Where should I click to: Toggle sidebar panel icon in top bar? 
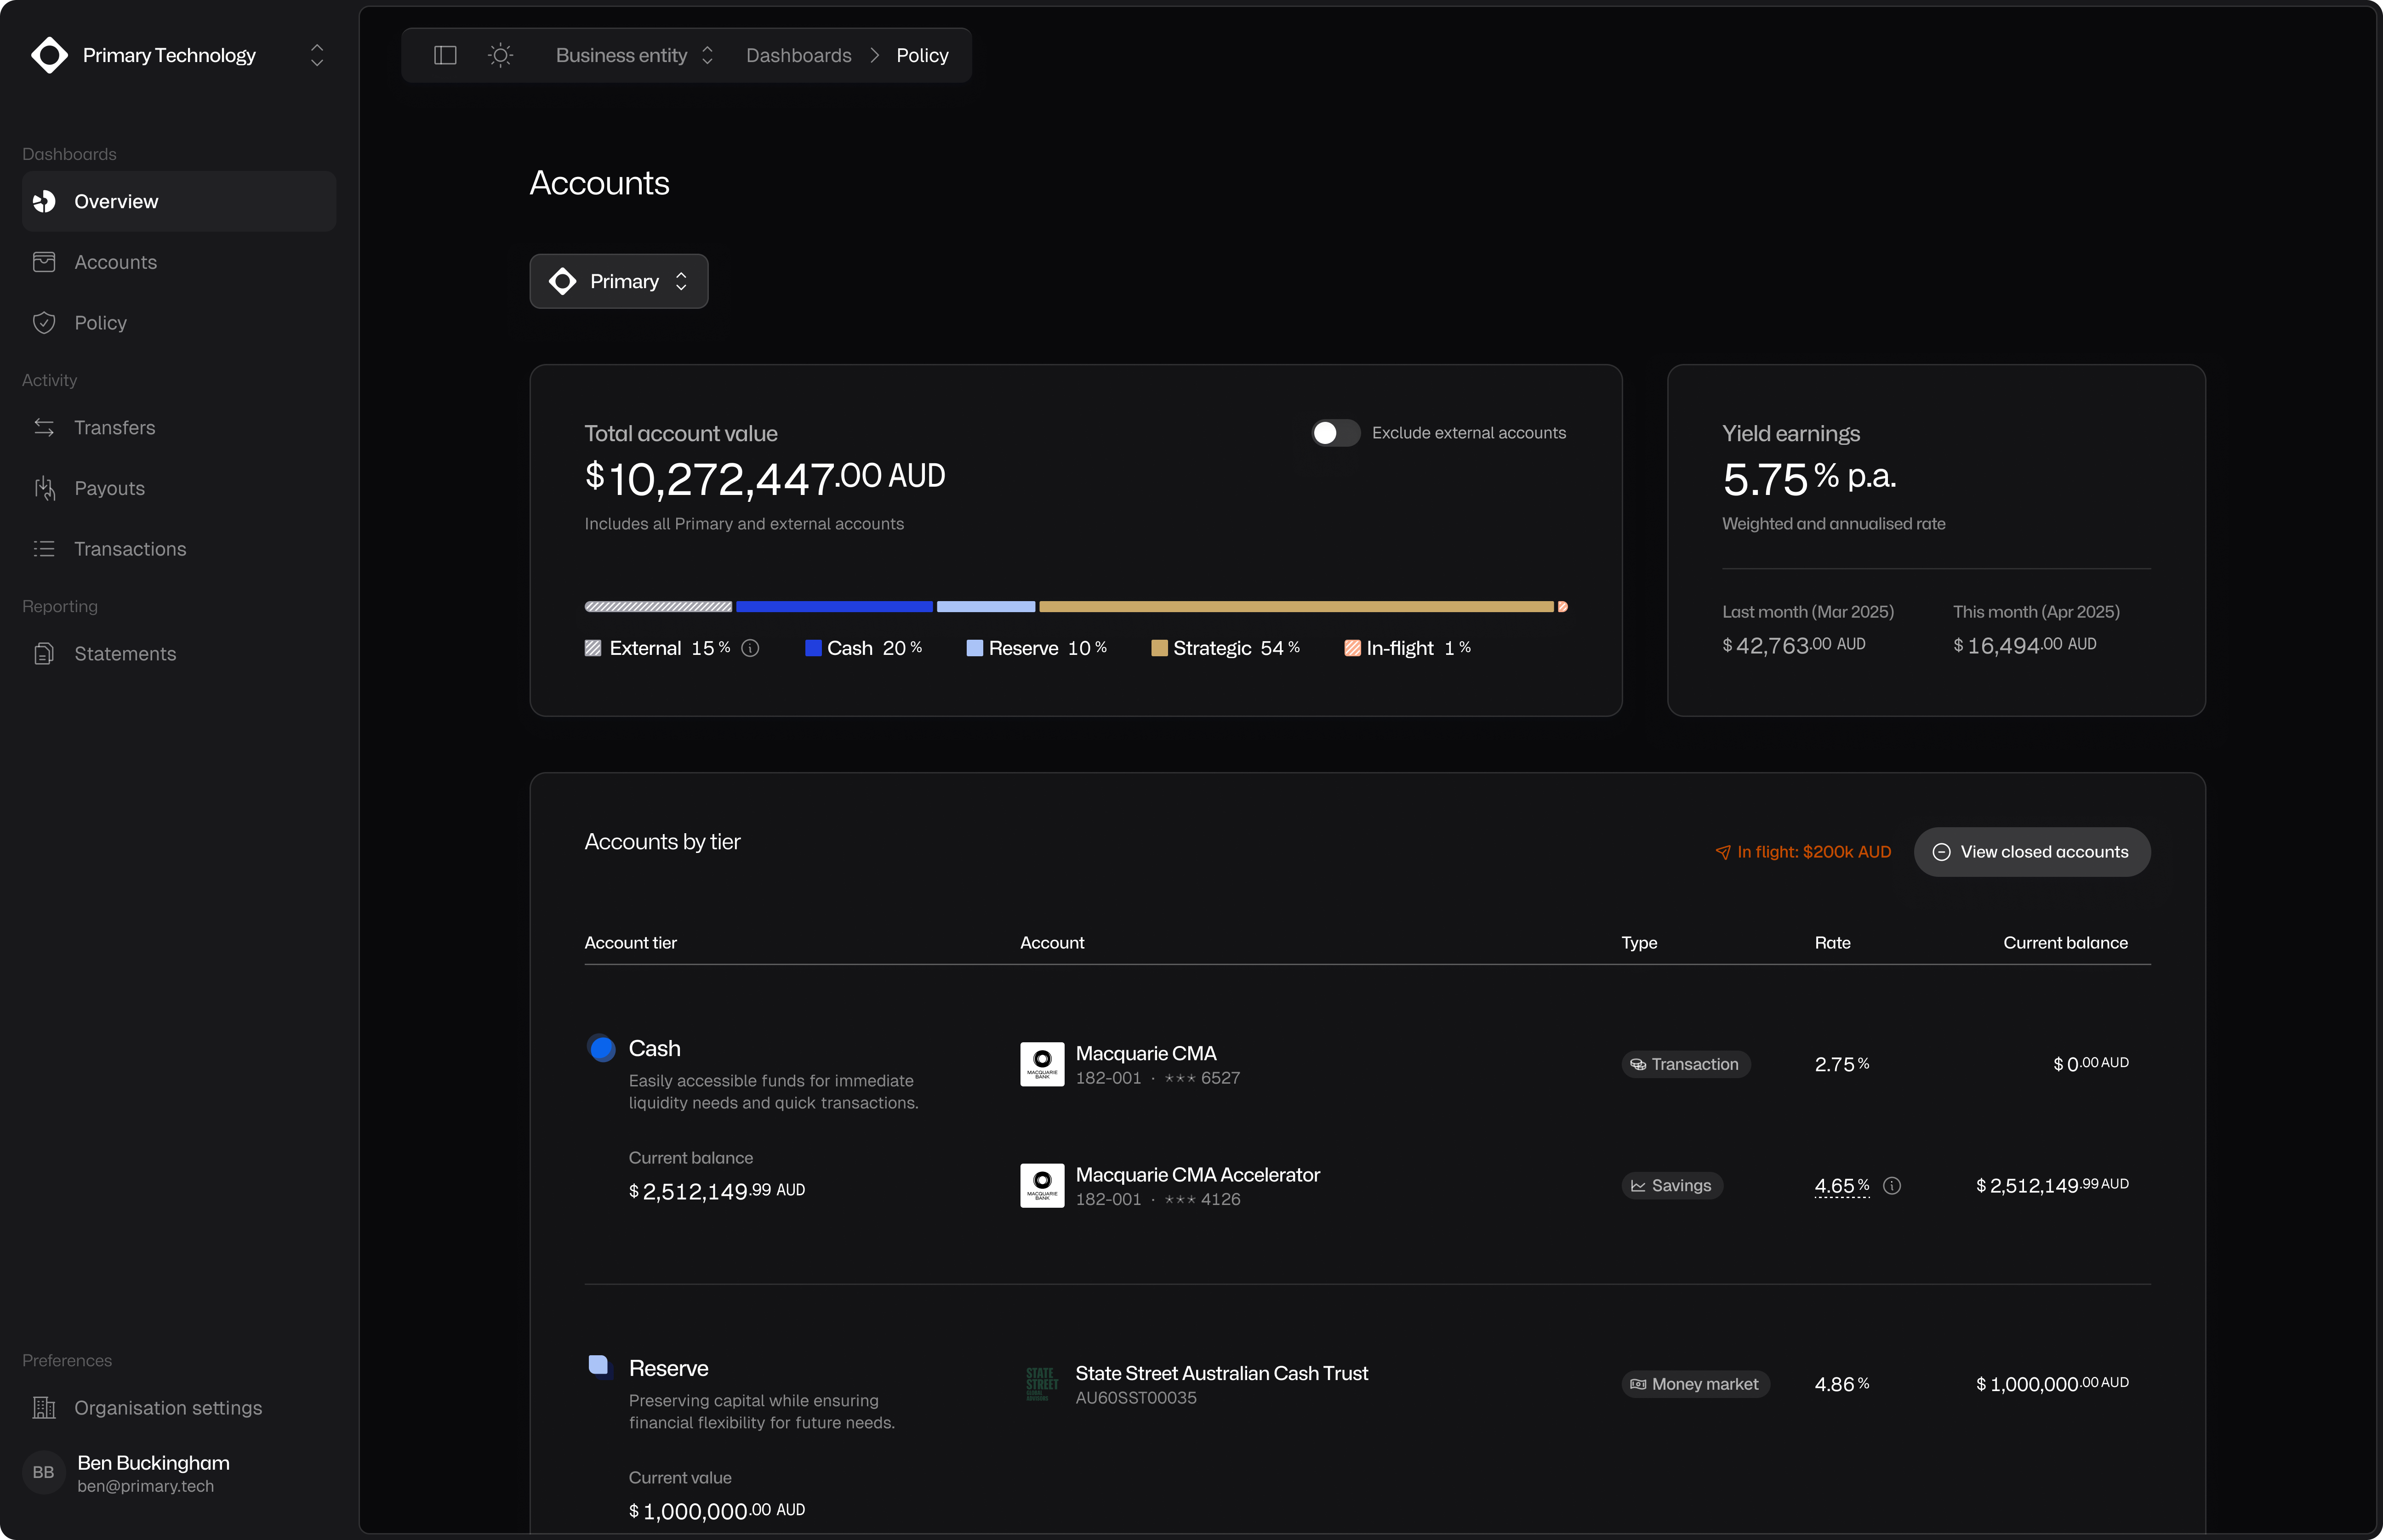(x=445, y=55)
